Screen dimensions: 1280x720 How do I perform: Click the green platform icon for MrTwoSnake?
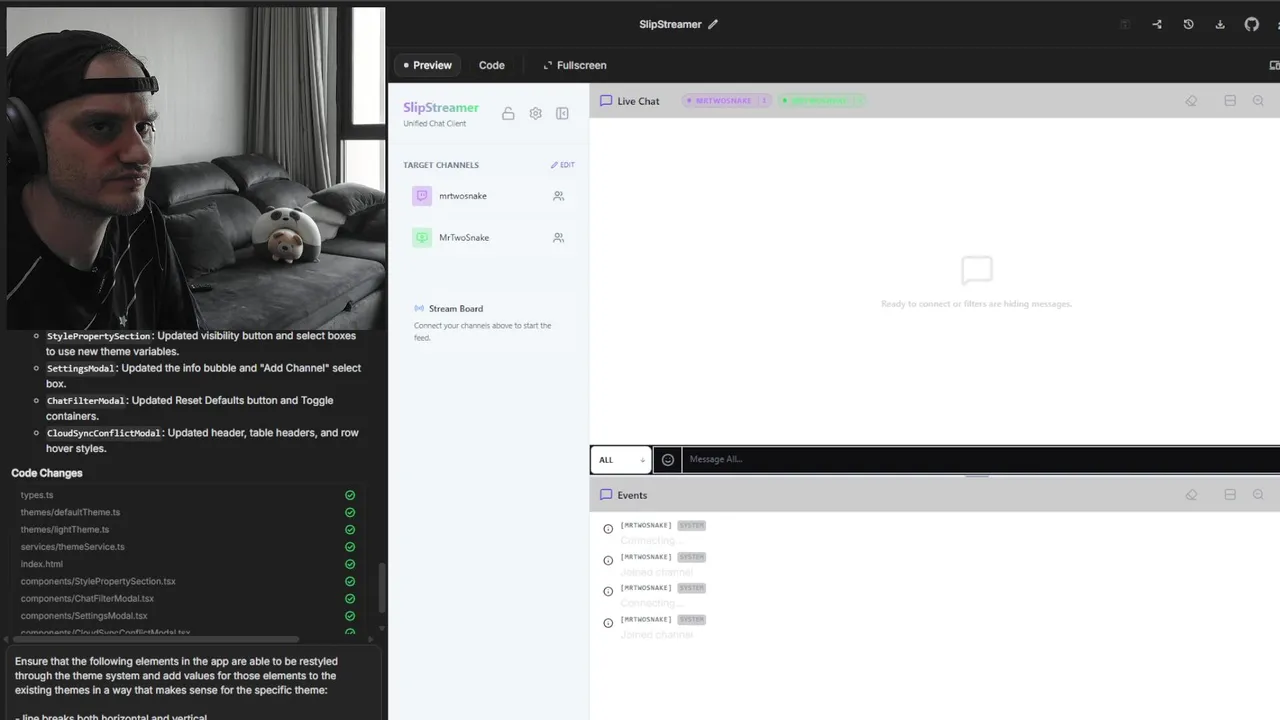point(422,238)
